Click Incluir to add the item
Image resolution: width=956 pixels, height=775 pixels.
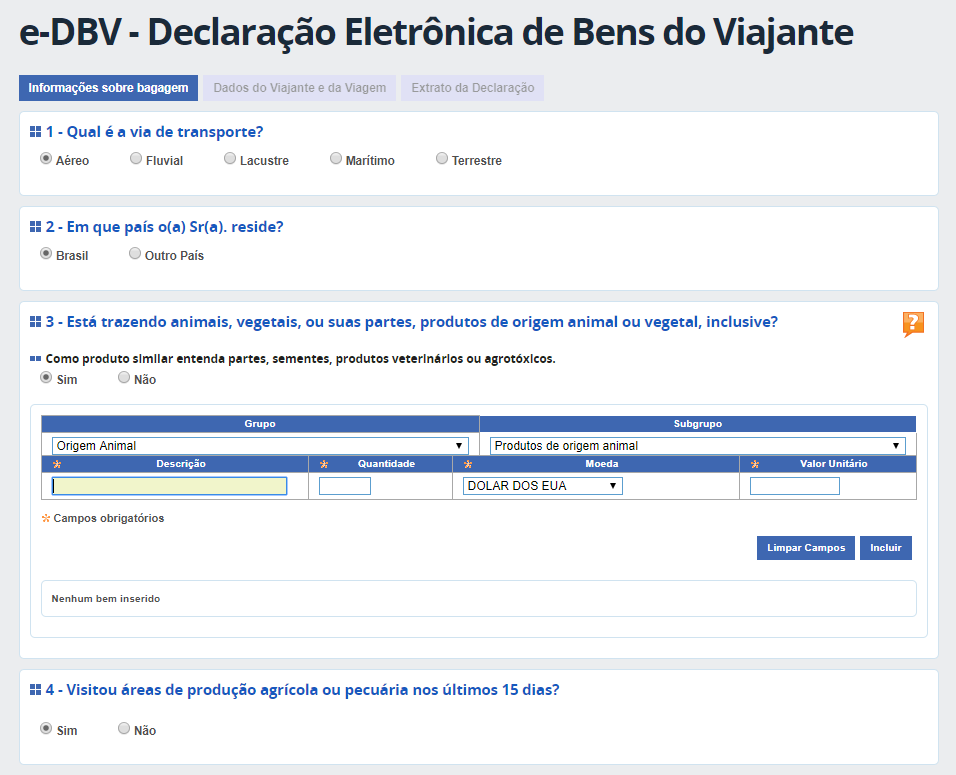point(886,548)
